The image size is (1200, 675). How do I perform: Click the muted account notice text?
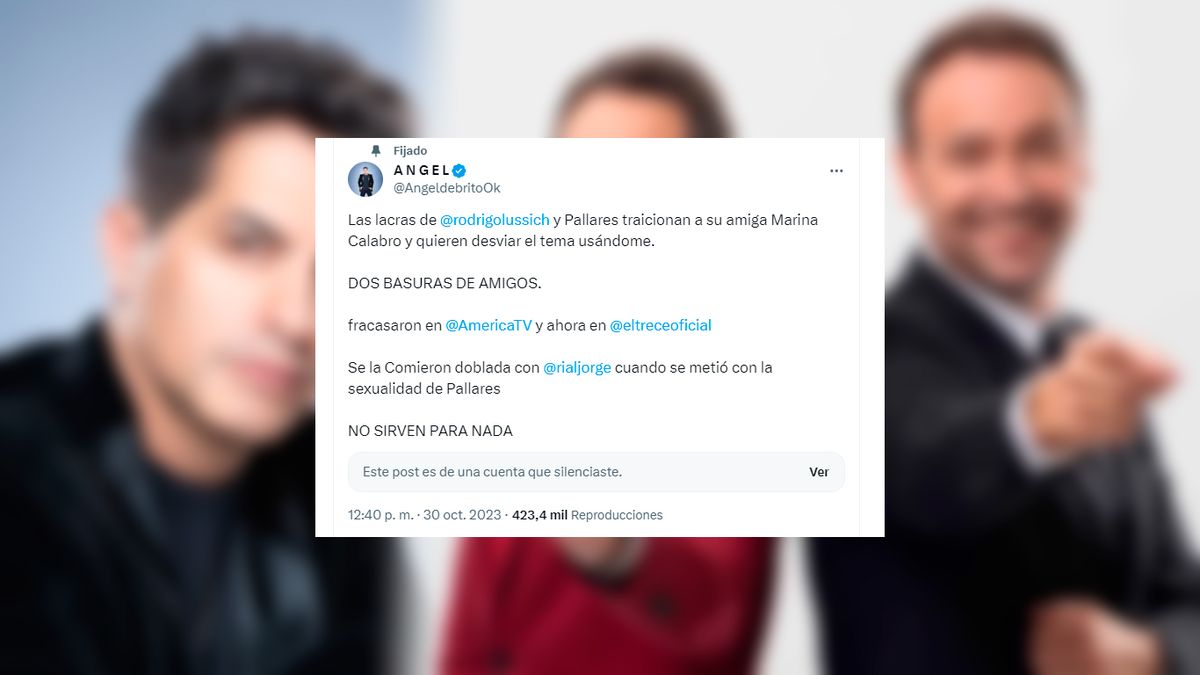pos(492,472)
